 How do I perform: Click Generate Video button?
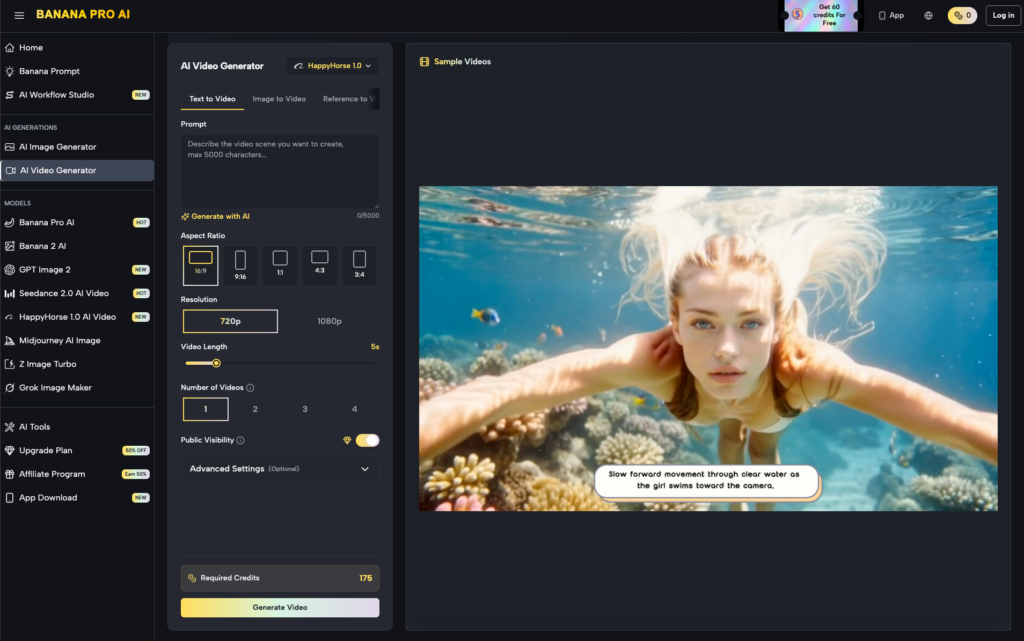[x=280, y=608]
